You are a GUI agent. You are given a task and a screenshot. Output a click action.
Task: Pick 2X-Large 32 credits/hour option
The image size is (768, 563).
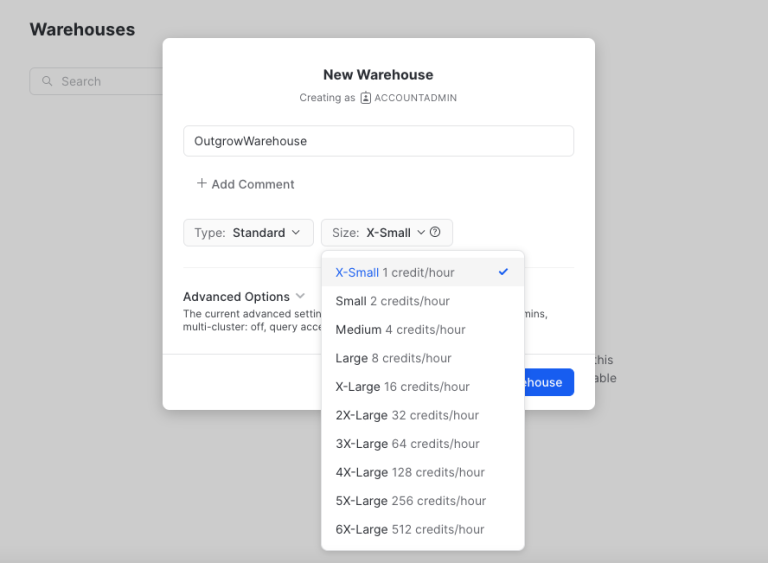click(407, 415)
